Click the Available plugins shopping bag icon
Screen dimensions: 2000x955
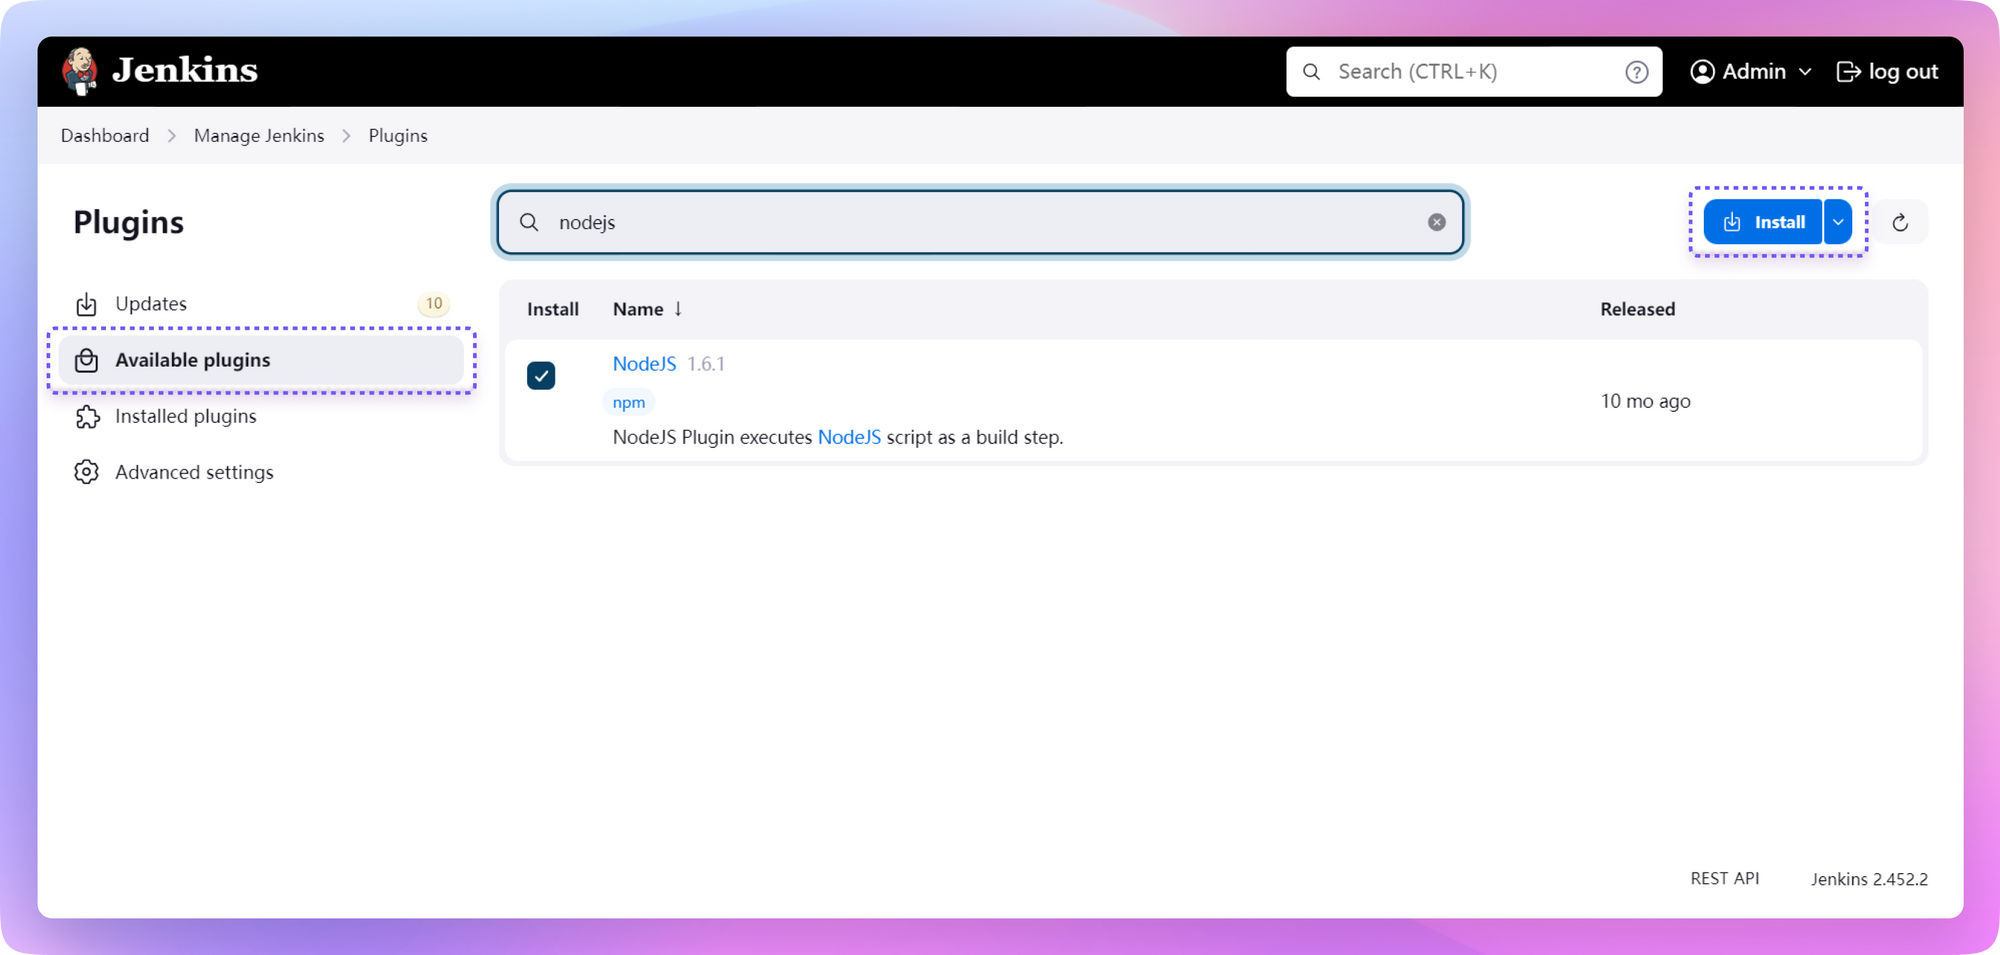pyautogui.click(x=87, y=360)
